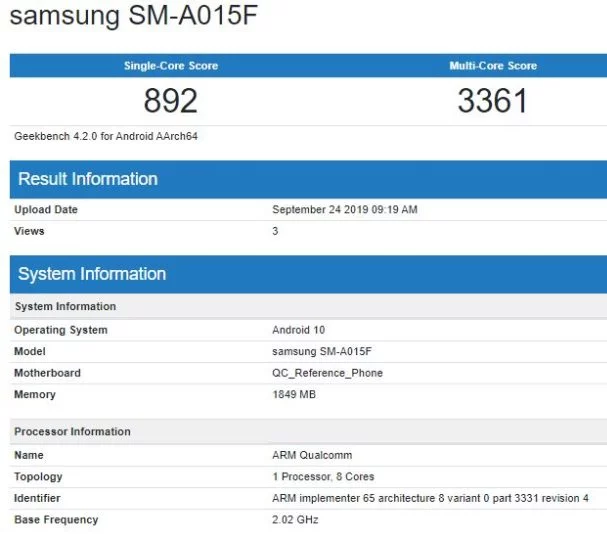Screen dimensions: 607x534
Task: Click the 'Views' row label
Action: tap(29, 231)
